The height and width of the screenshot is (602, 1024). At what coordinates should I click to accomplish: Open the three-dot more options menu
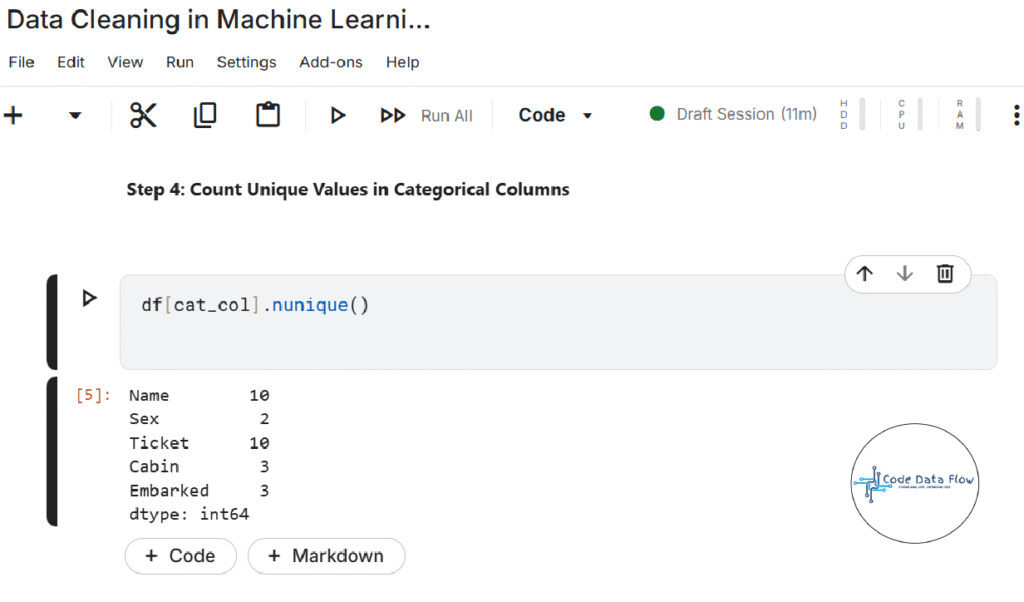tap(1016, 115)
